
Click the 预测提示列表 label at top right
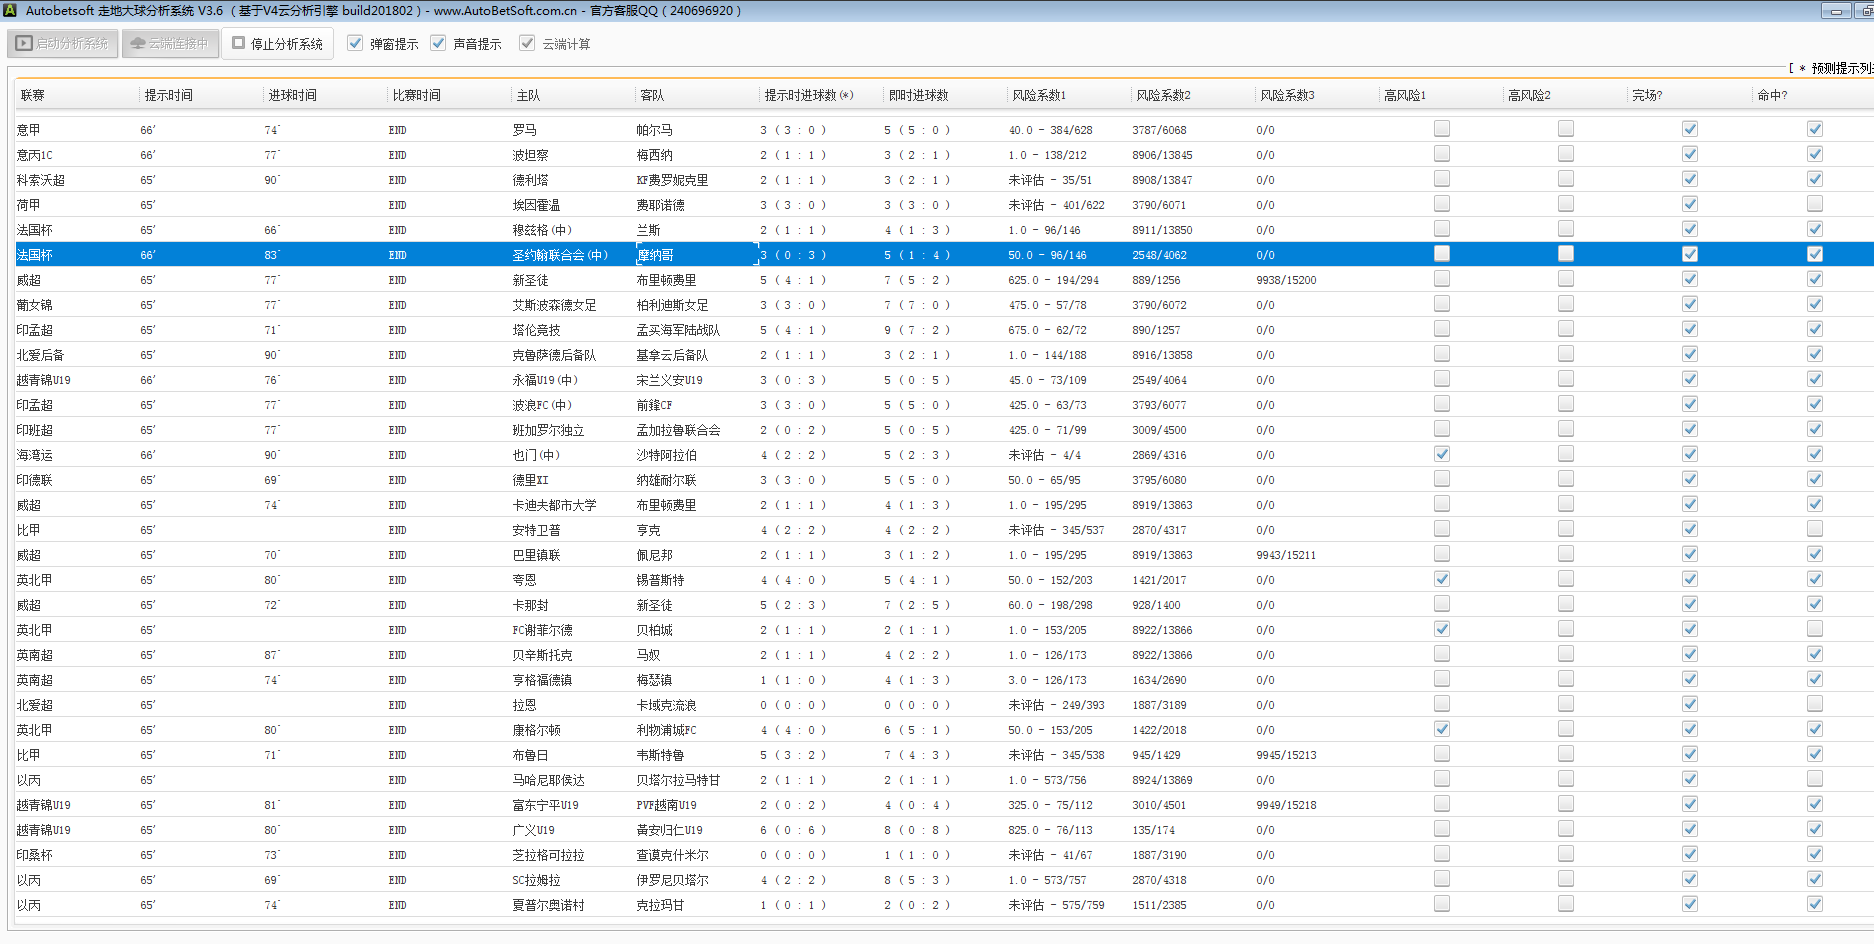(1840, 68)
